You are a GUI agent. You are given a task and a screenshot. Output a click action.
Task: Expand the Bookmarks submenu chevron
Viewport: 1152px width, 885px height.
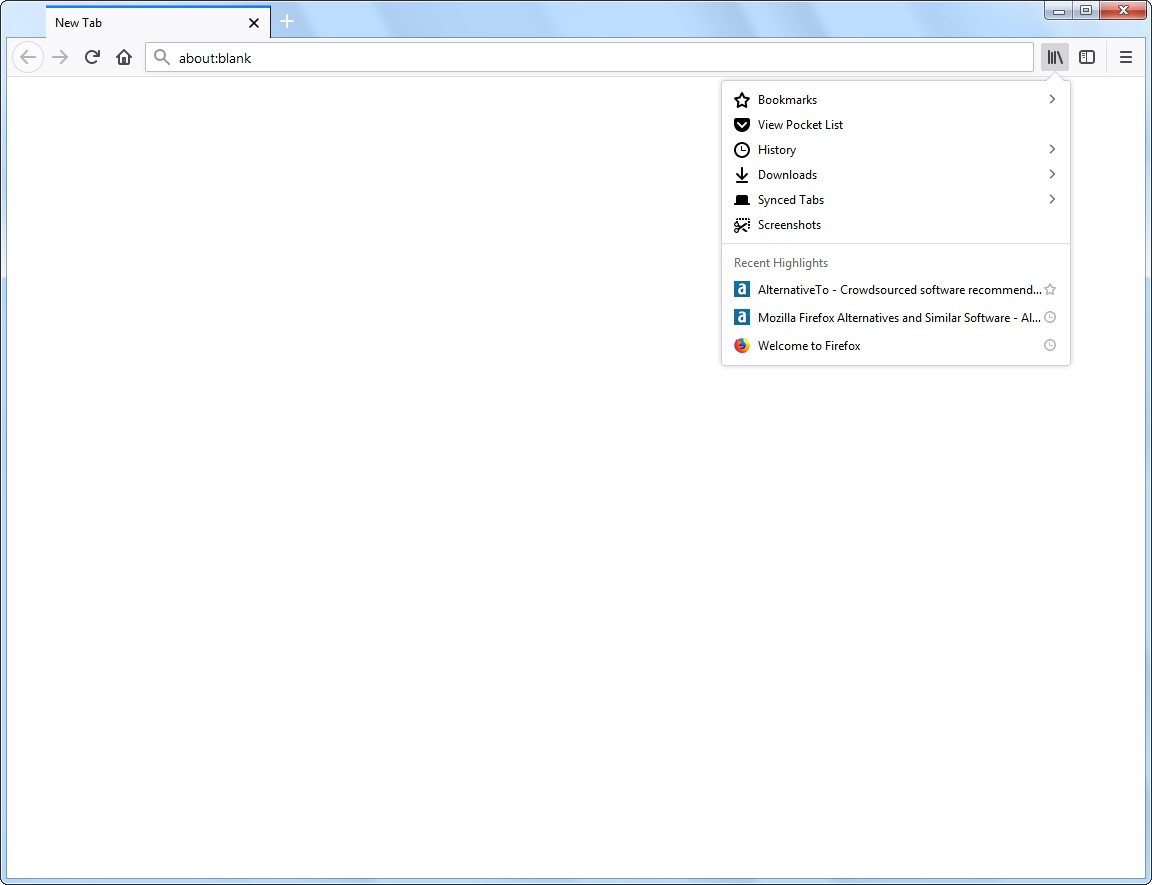tap(1052, 99)
